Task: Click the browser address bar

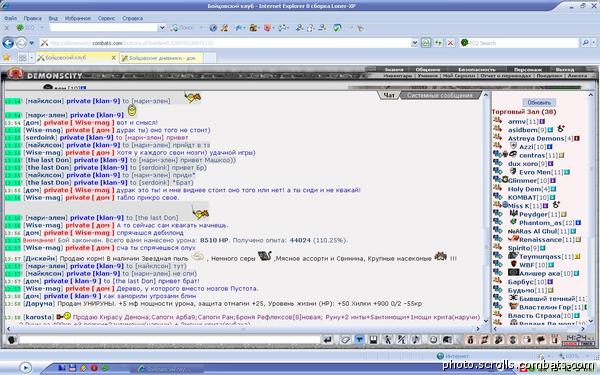Action: tap(226, 43)
